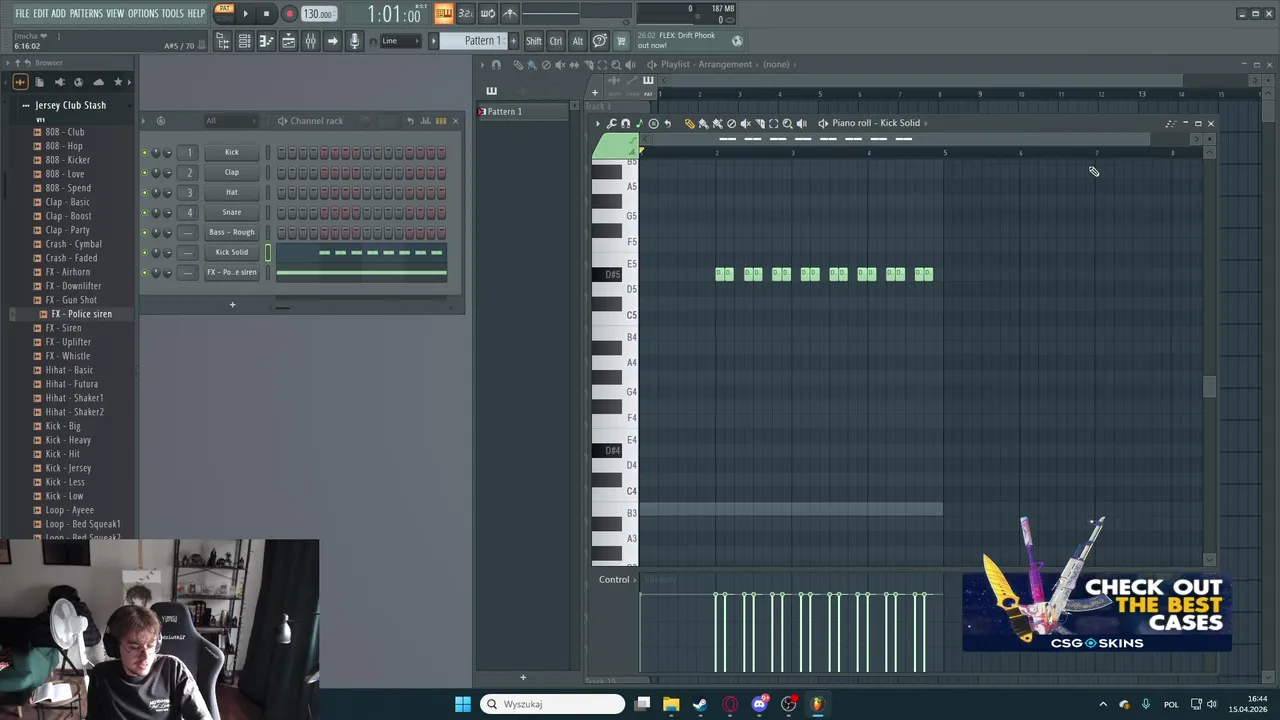1280x720 pixels.
Task: Open Channel rack menu arrow
Action: click(x=143, y=121)
